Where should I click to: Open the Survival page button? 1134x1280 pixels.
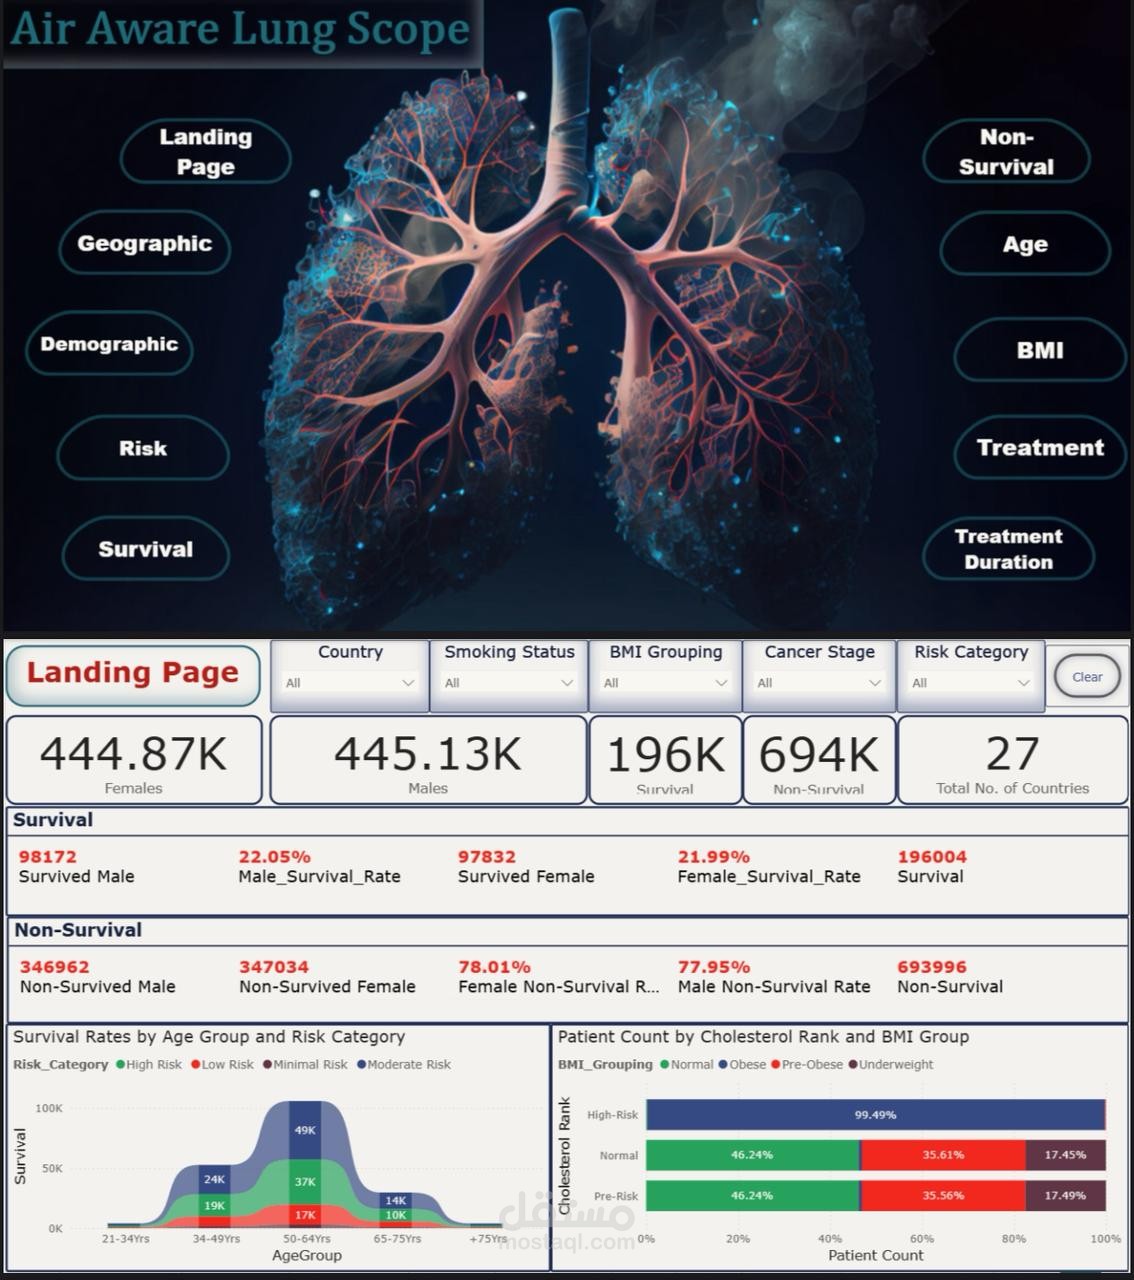coord(146,549)
